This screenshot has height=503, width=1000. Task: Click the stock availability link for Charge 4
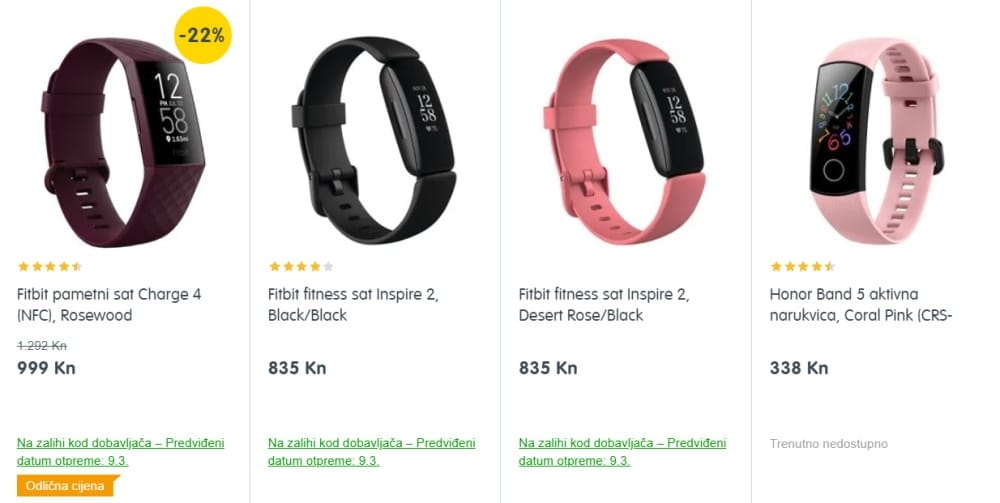click(121, 451)
